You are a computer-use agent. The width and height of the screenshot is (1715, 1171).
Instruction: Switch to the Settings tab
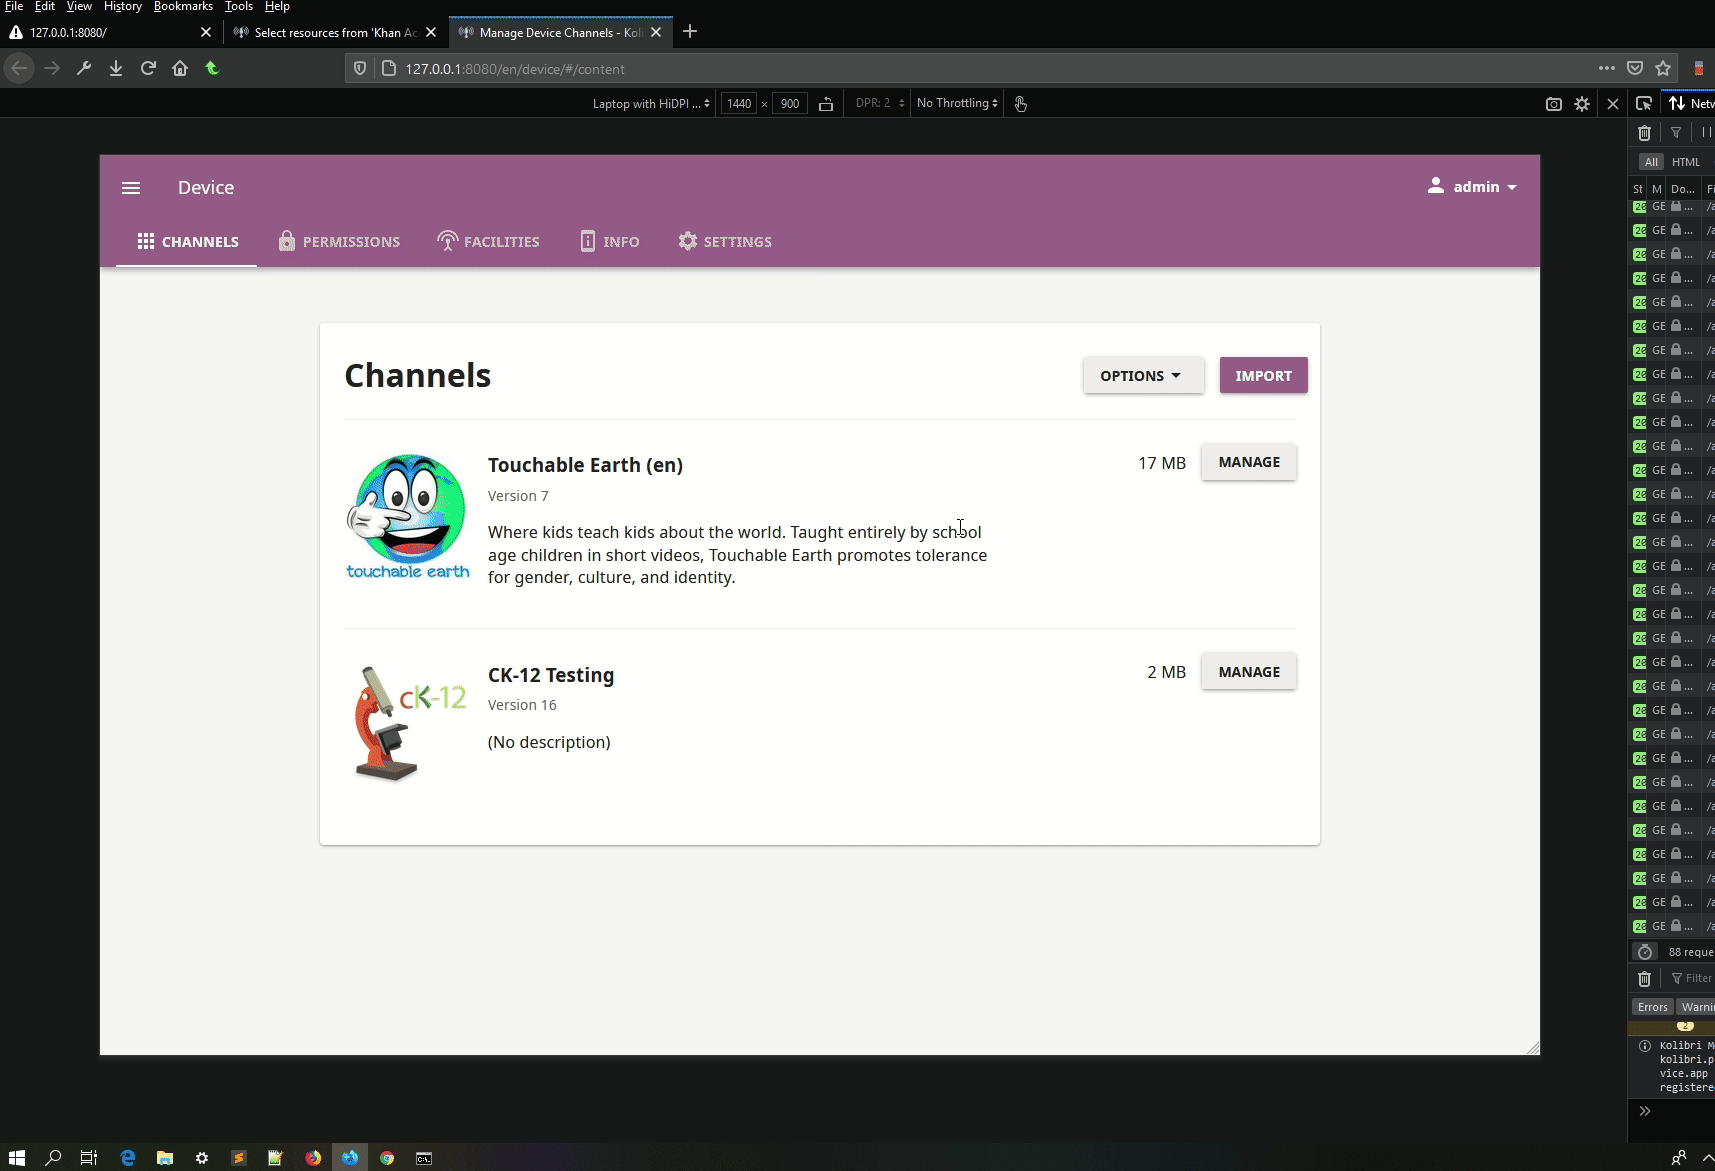tap(725, 242)
